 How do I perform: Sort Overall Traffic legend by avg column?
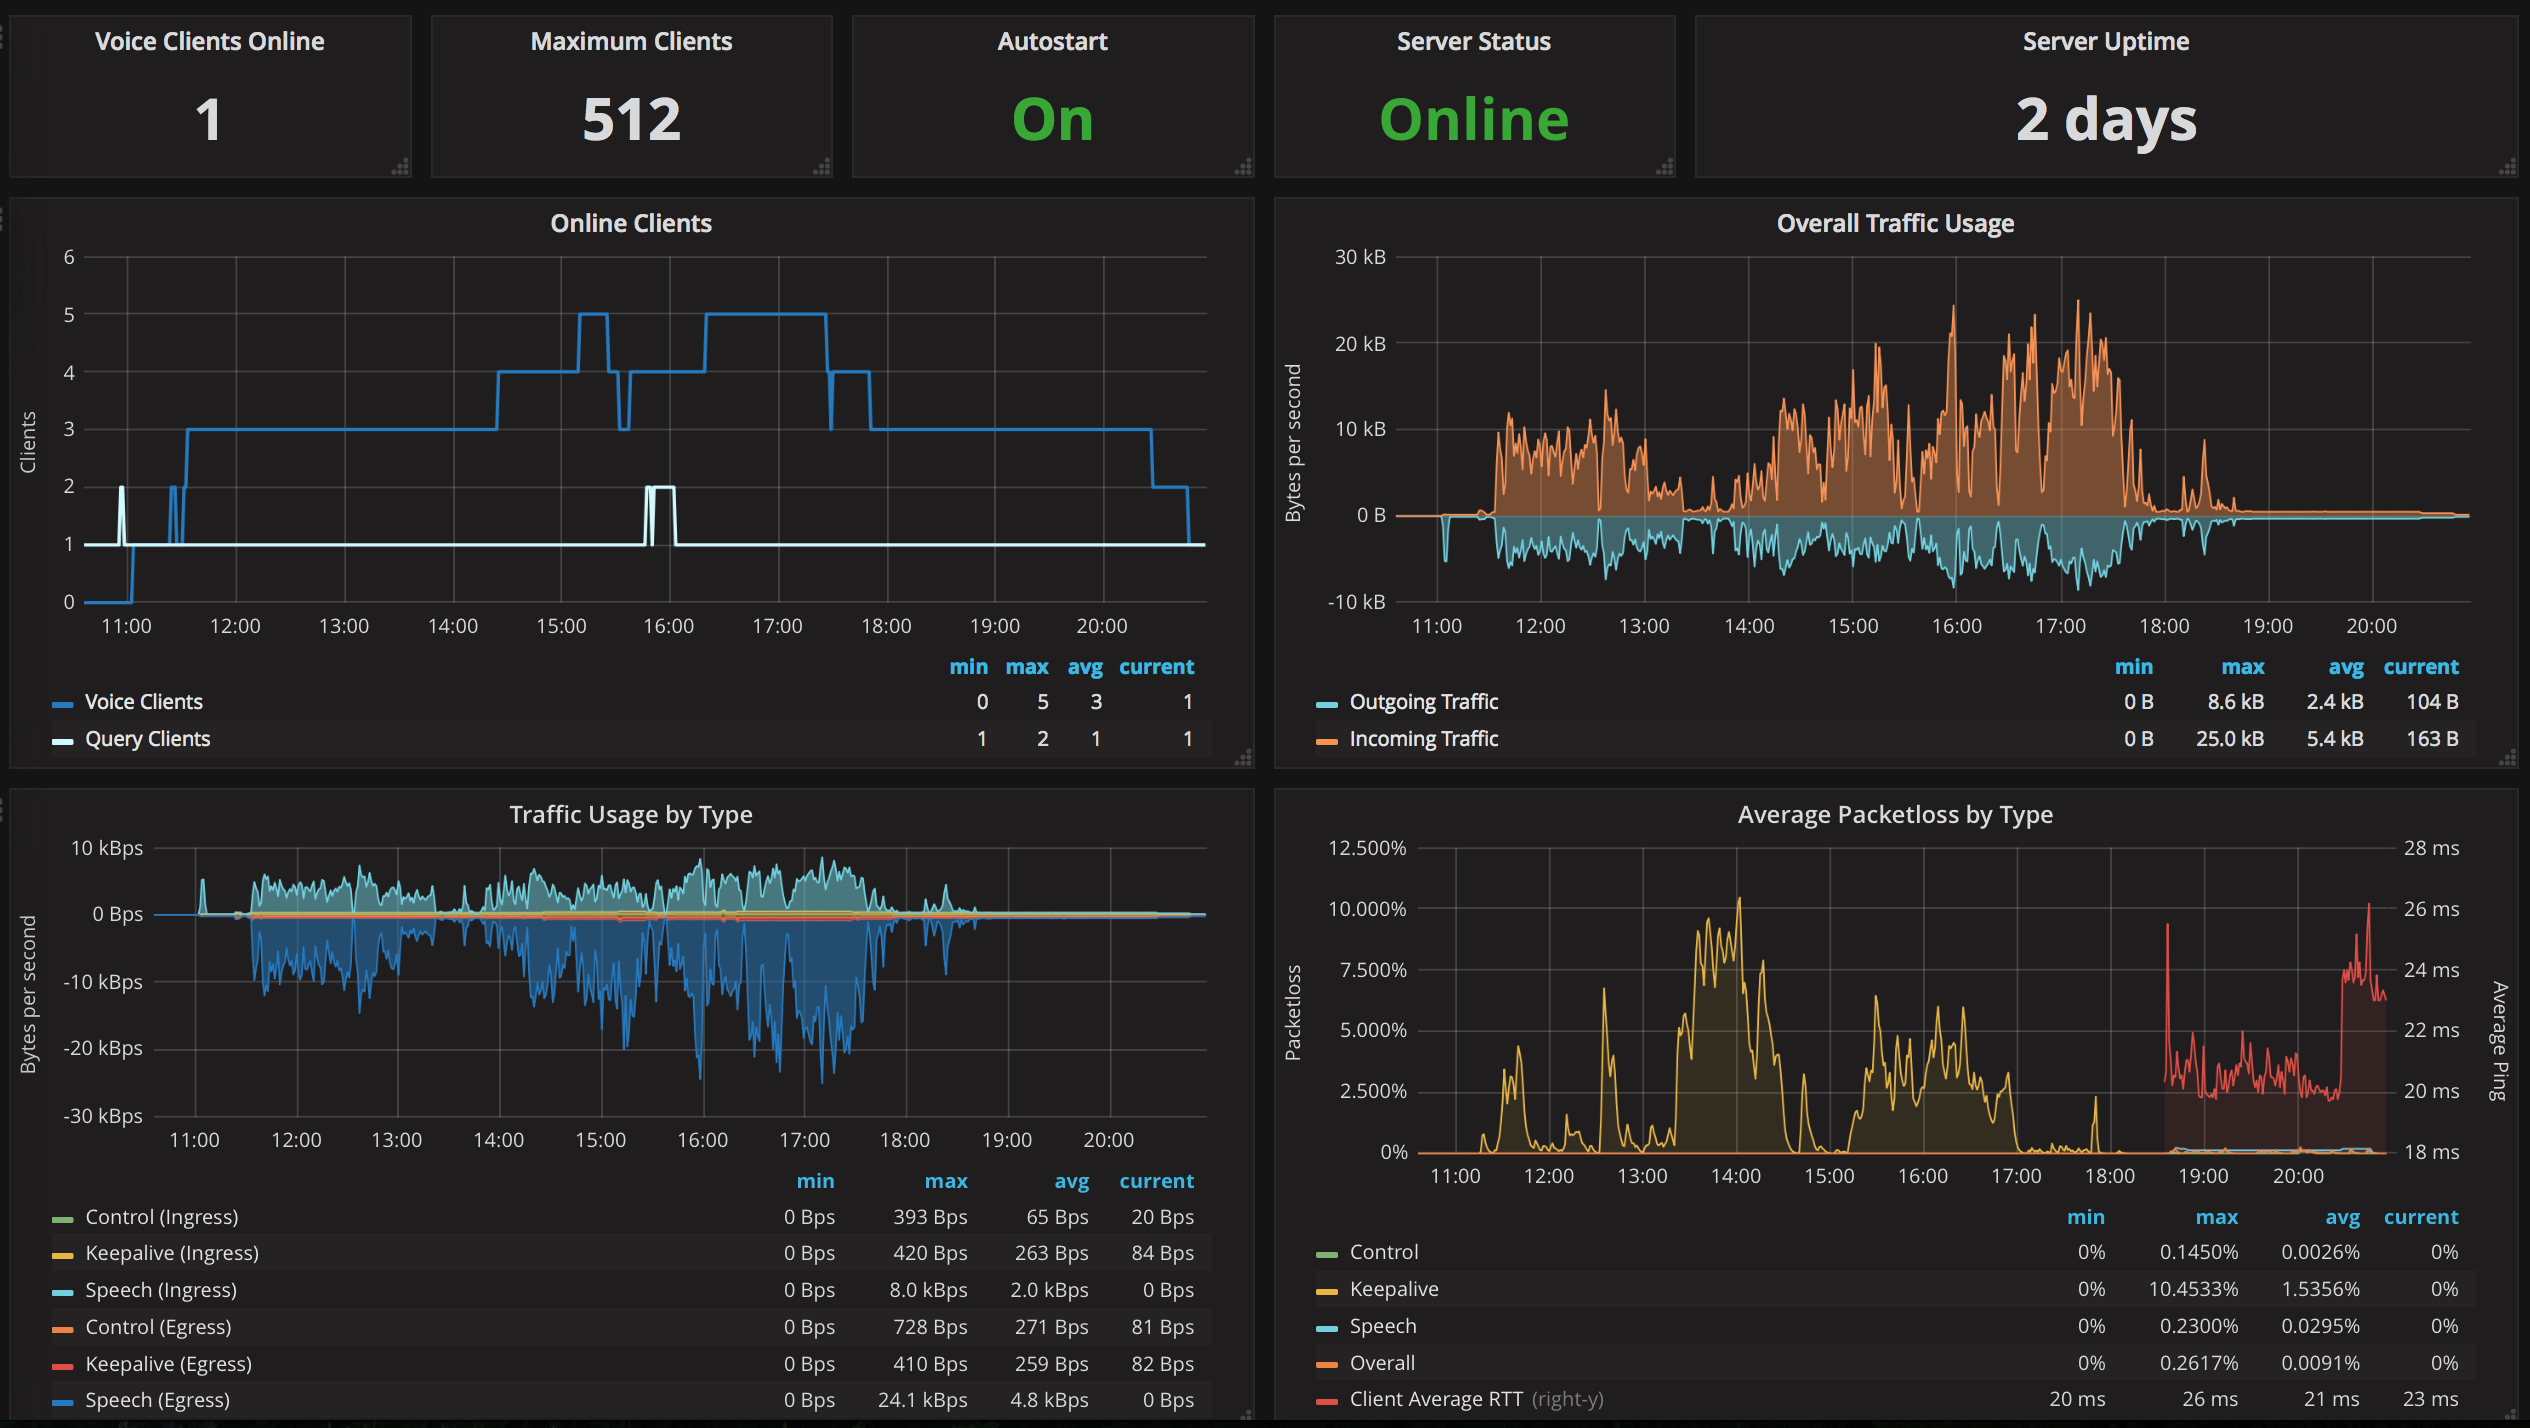pyautogui.click(x=2345, y=667)
